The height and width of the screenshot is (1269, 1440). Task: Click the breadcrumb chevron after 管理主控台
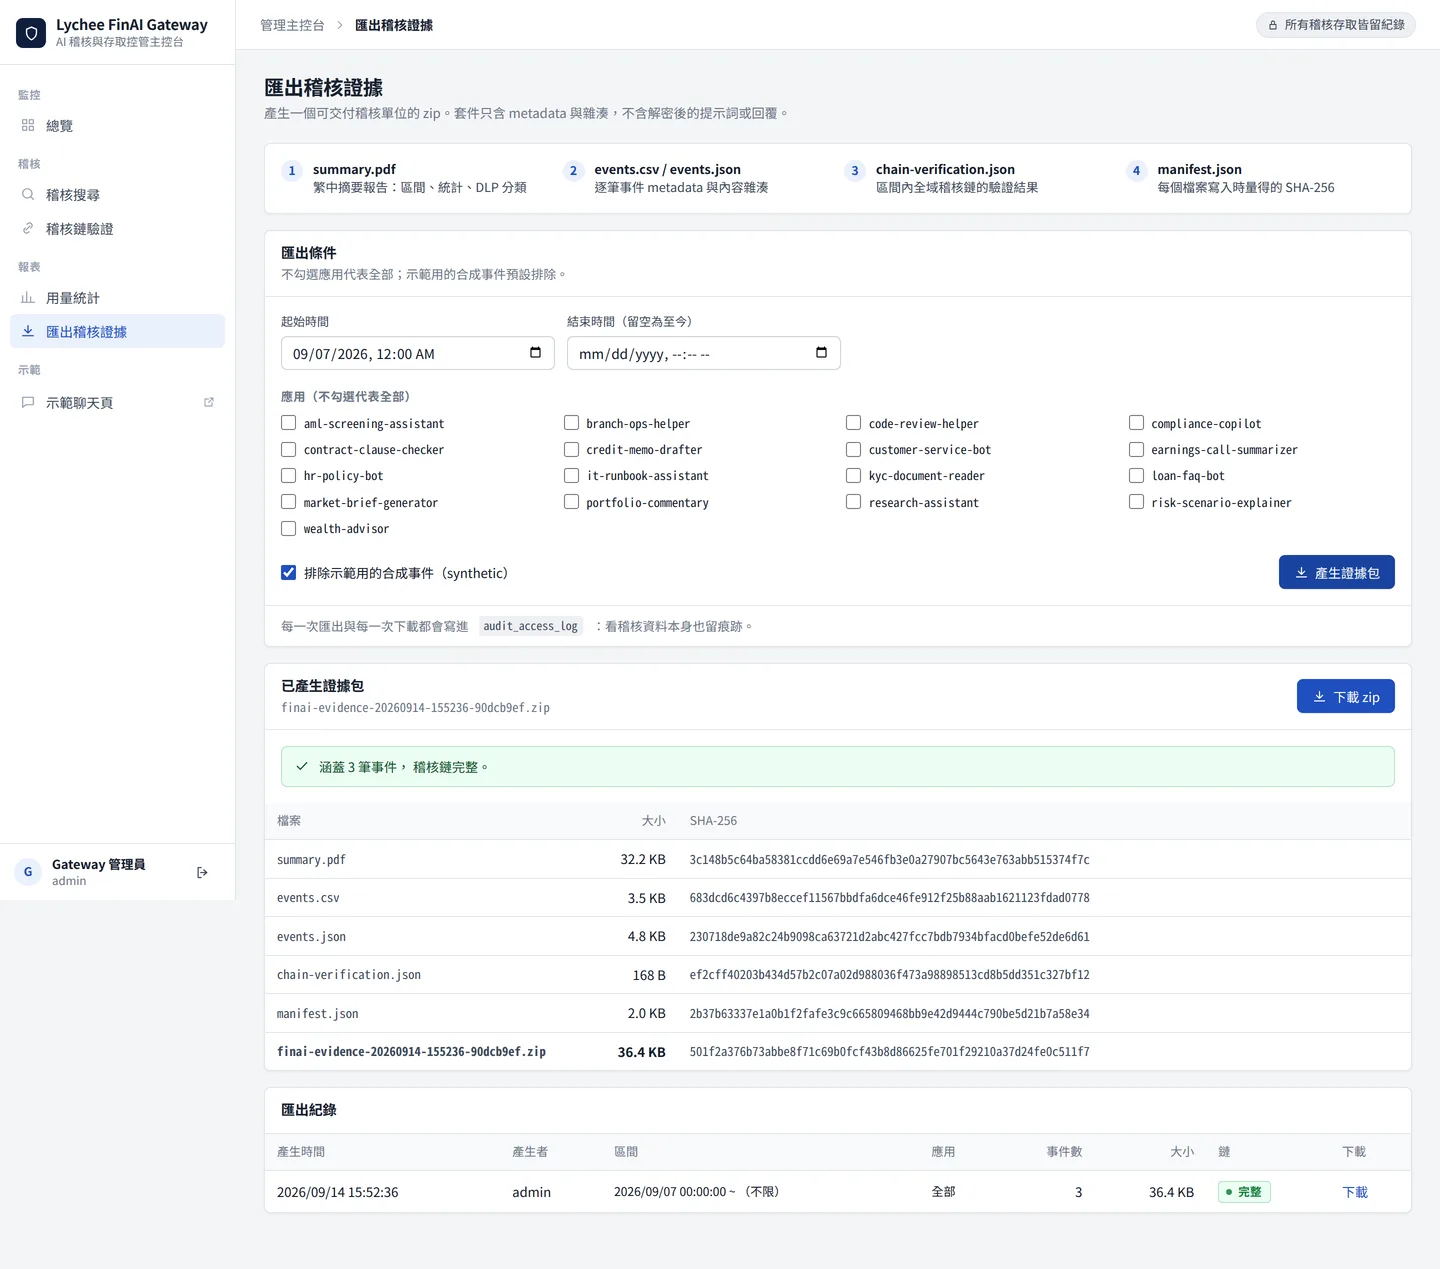[x=340, y=25]
